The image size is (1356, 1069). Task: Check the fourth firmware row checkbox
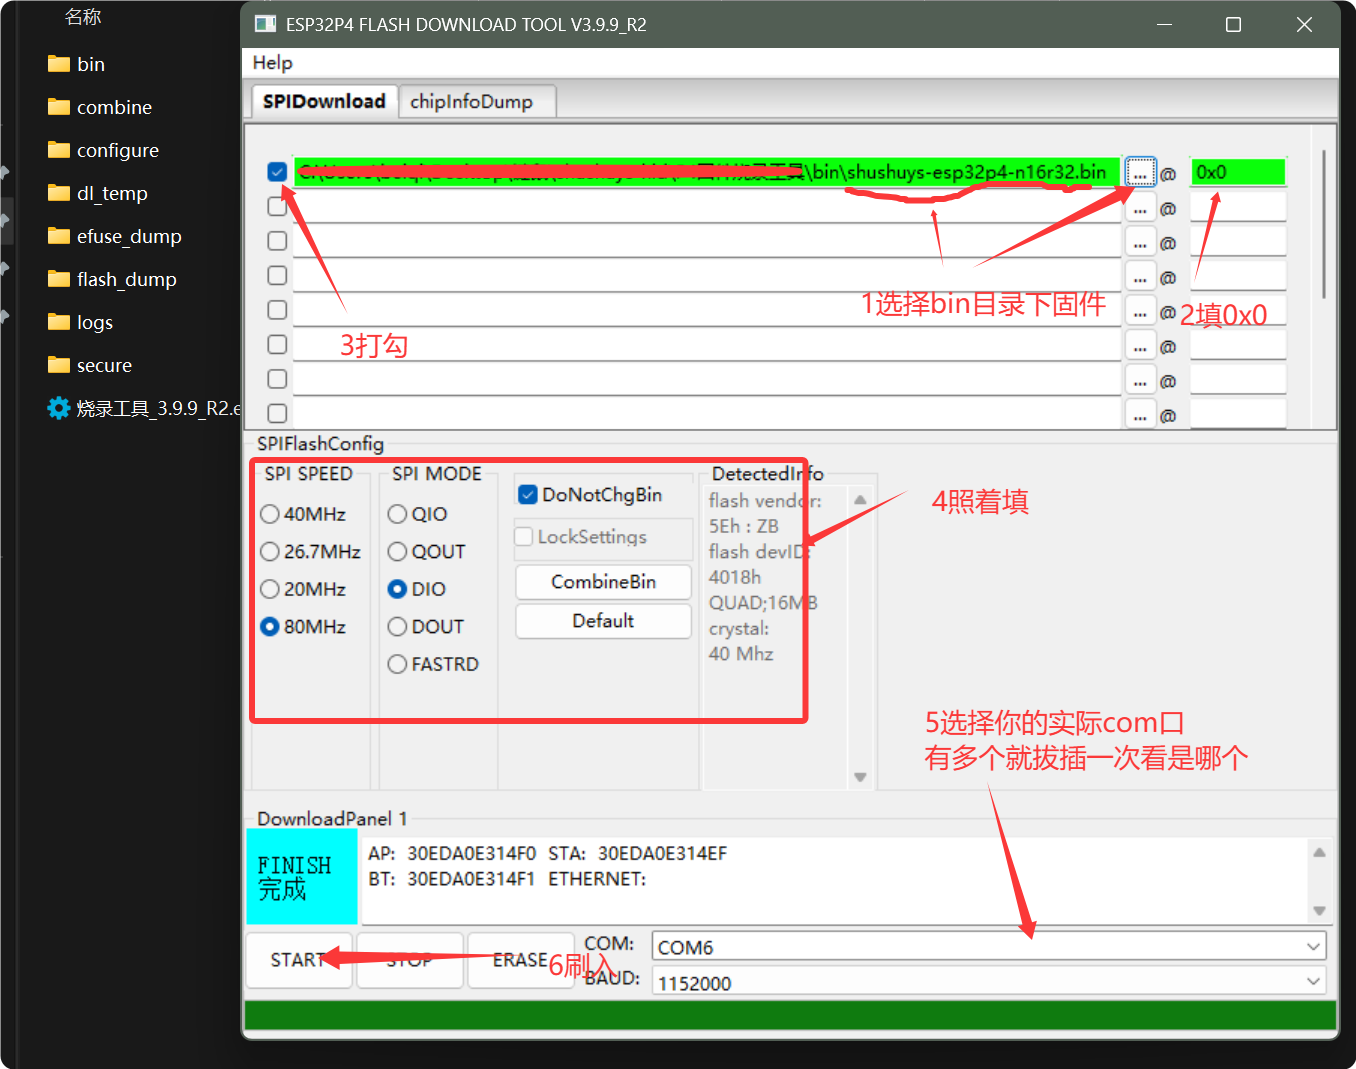(x=278, y=275)
